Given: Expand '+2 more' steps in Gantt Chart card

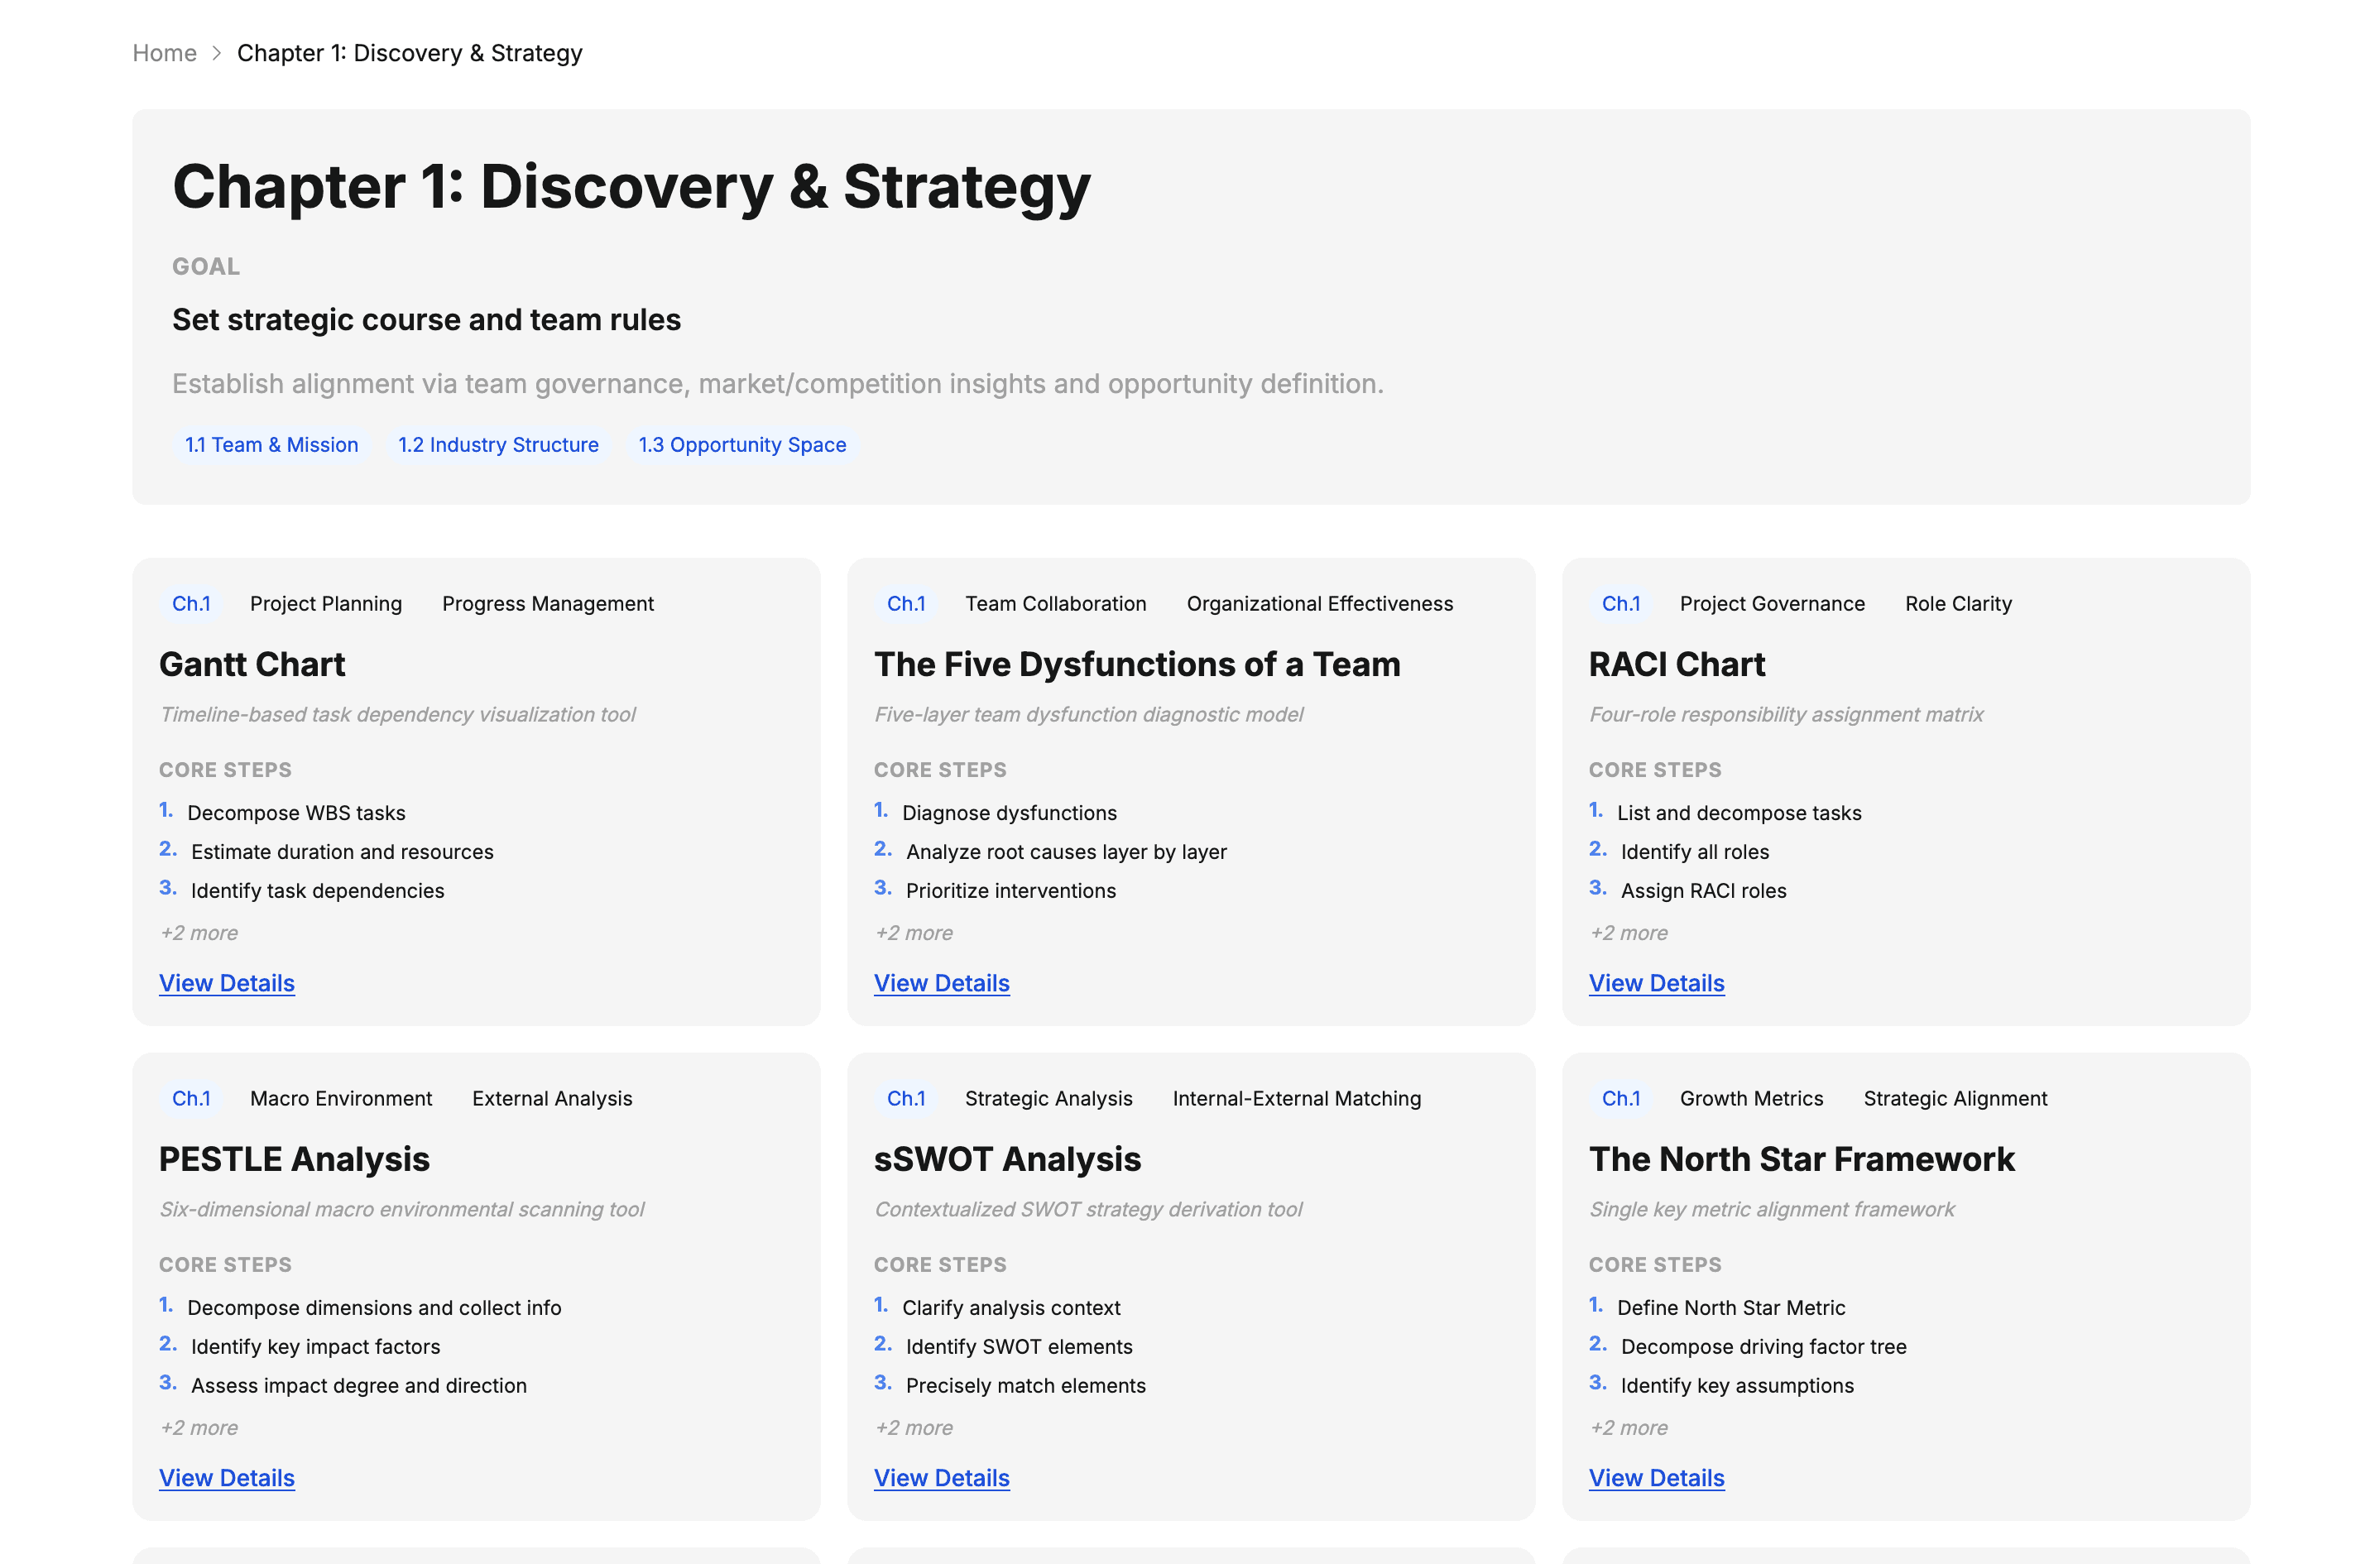Looking at the screenshot, I should [x=199, y=933].
